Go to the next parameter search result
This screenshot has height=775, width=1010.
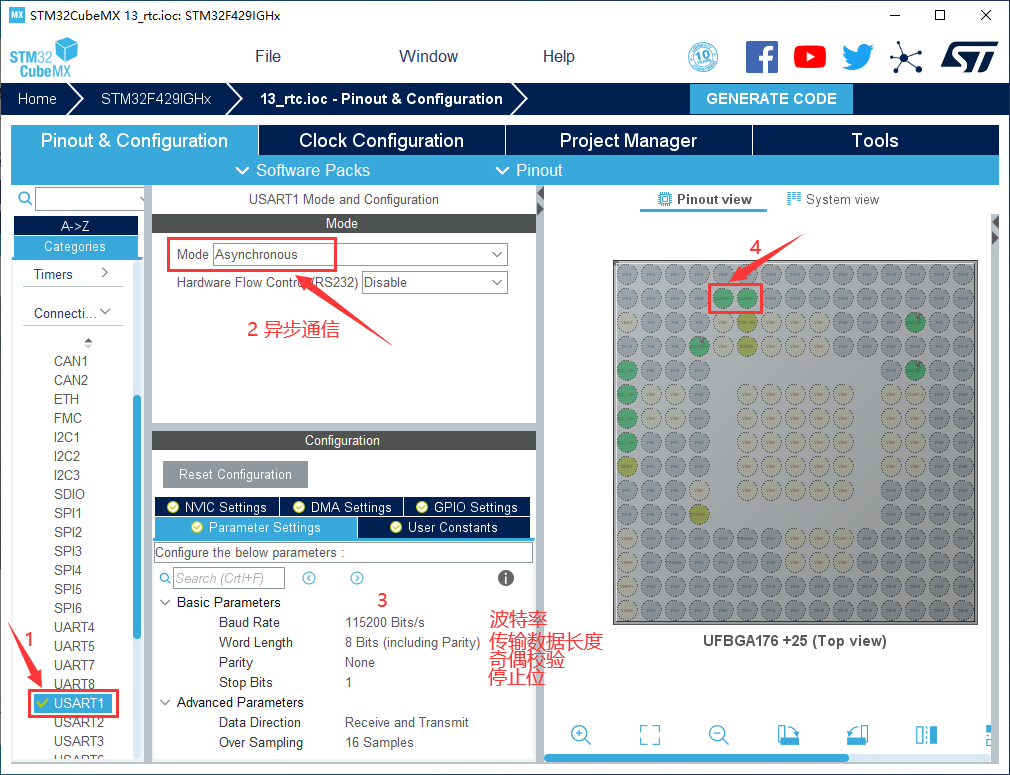click(x=357, y=578)
